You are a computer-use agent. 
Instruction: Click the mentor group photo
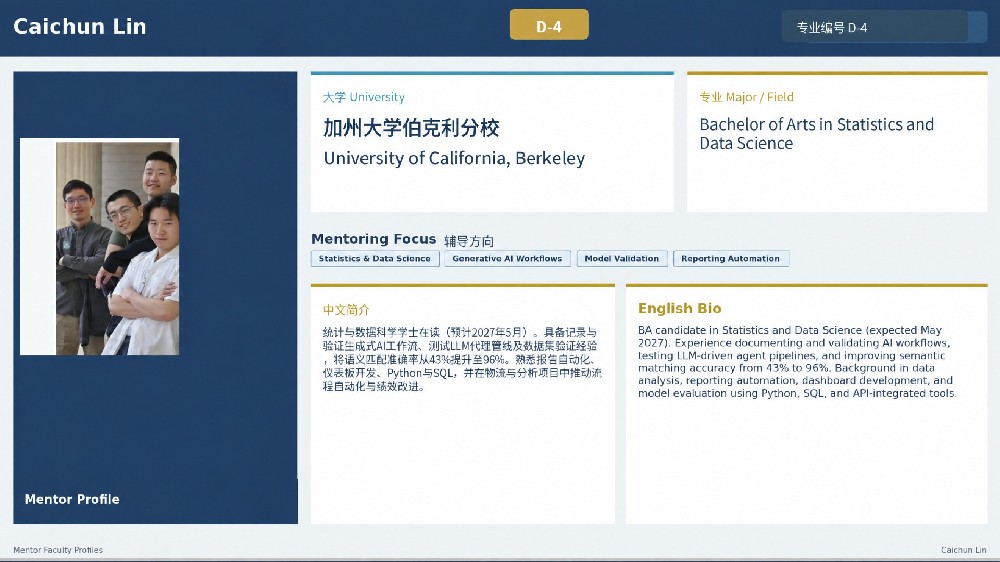click(x=99, y=246)
